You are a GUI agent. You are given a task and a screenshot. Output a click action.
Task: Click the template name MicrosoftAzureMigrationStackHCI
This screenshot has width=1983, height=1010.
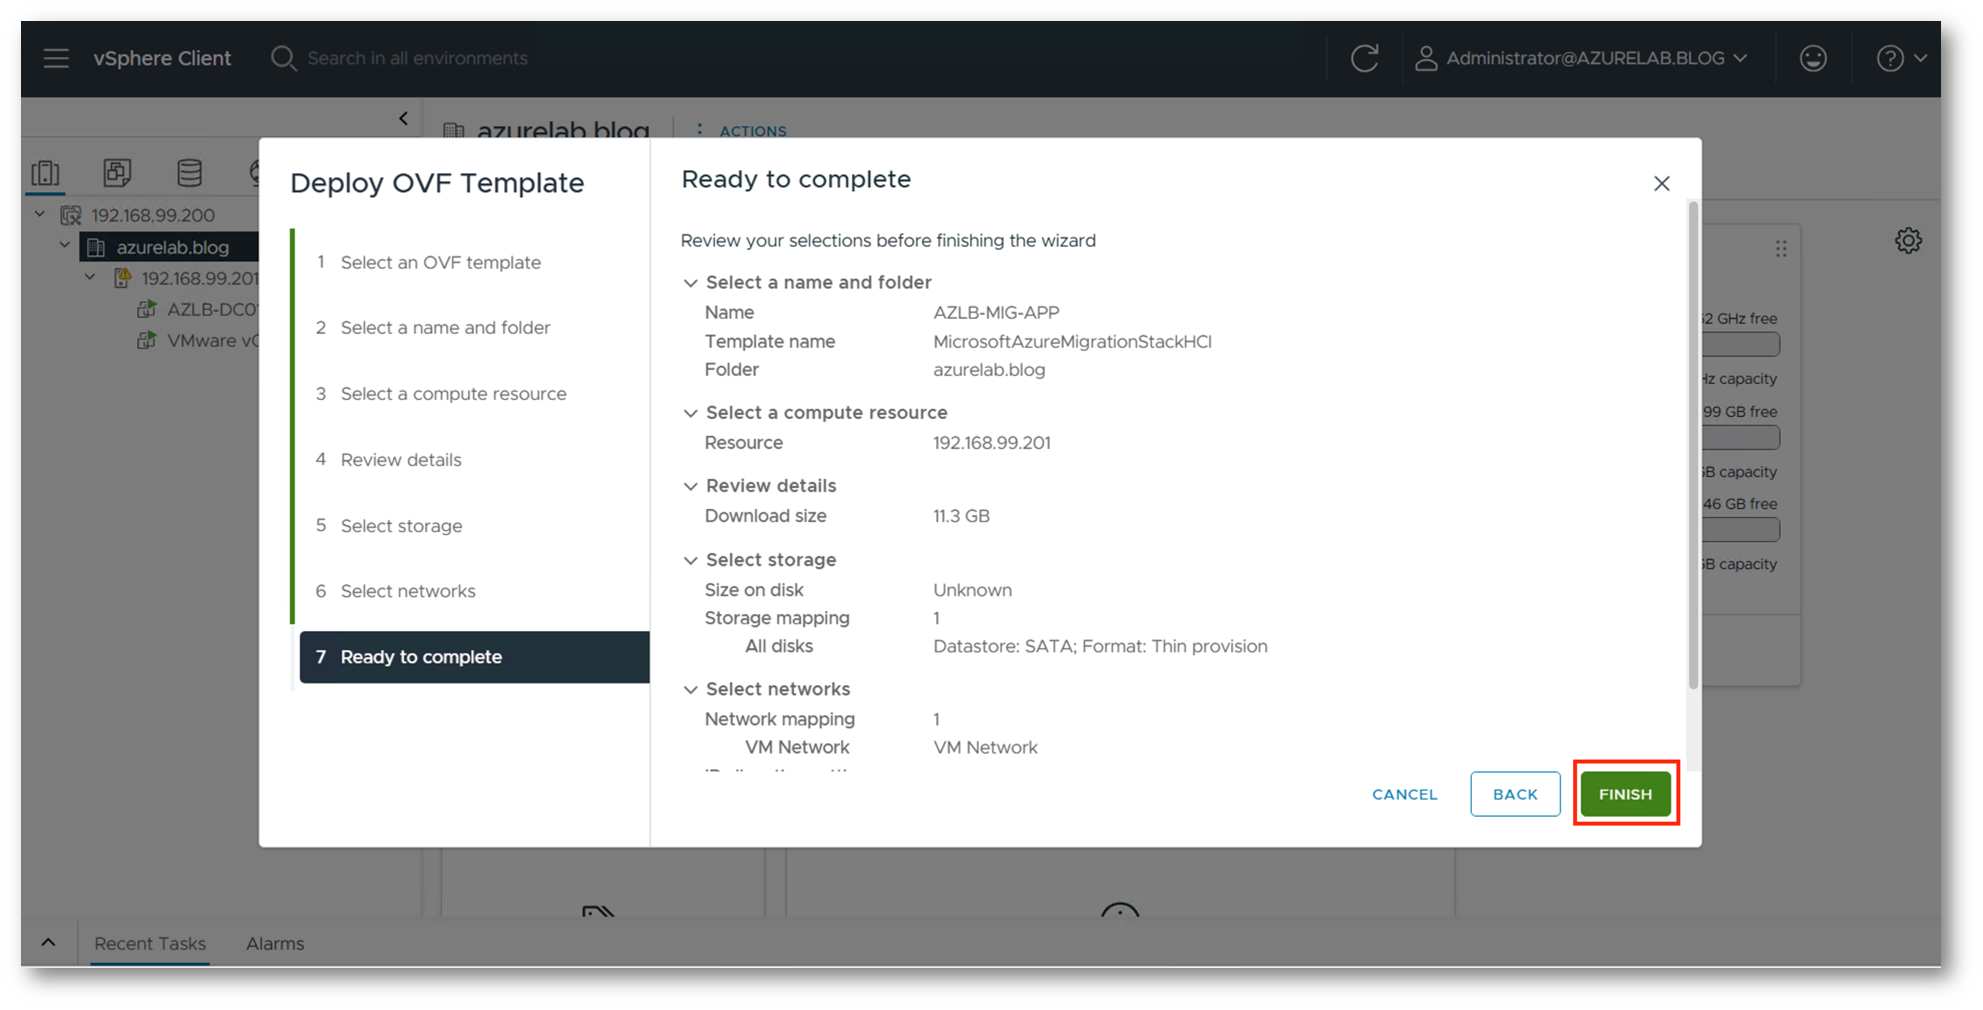[x=1072, y=341]
